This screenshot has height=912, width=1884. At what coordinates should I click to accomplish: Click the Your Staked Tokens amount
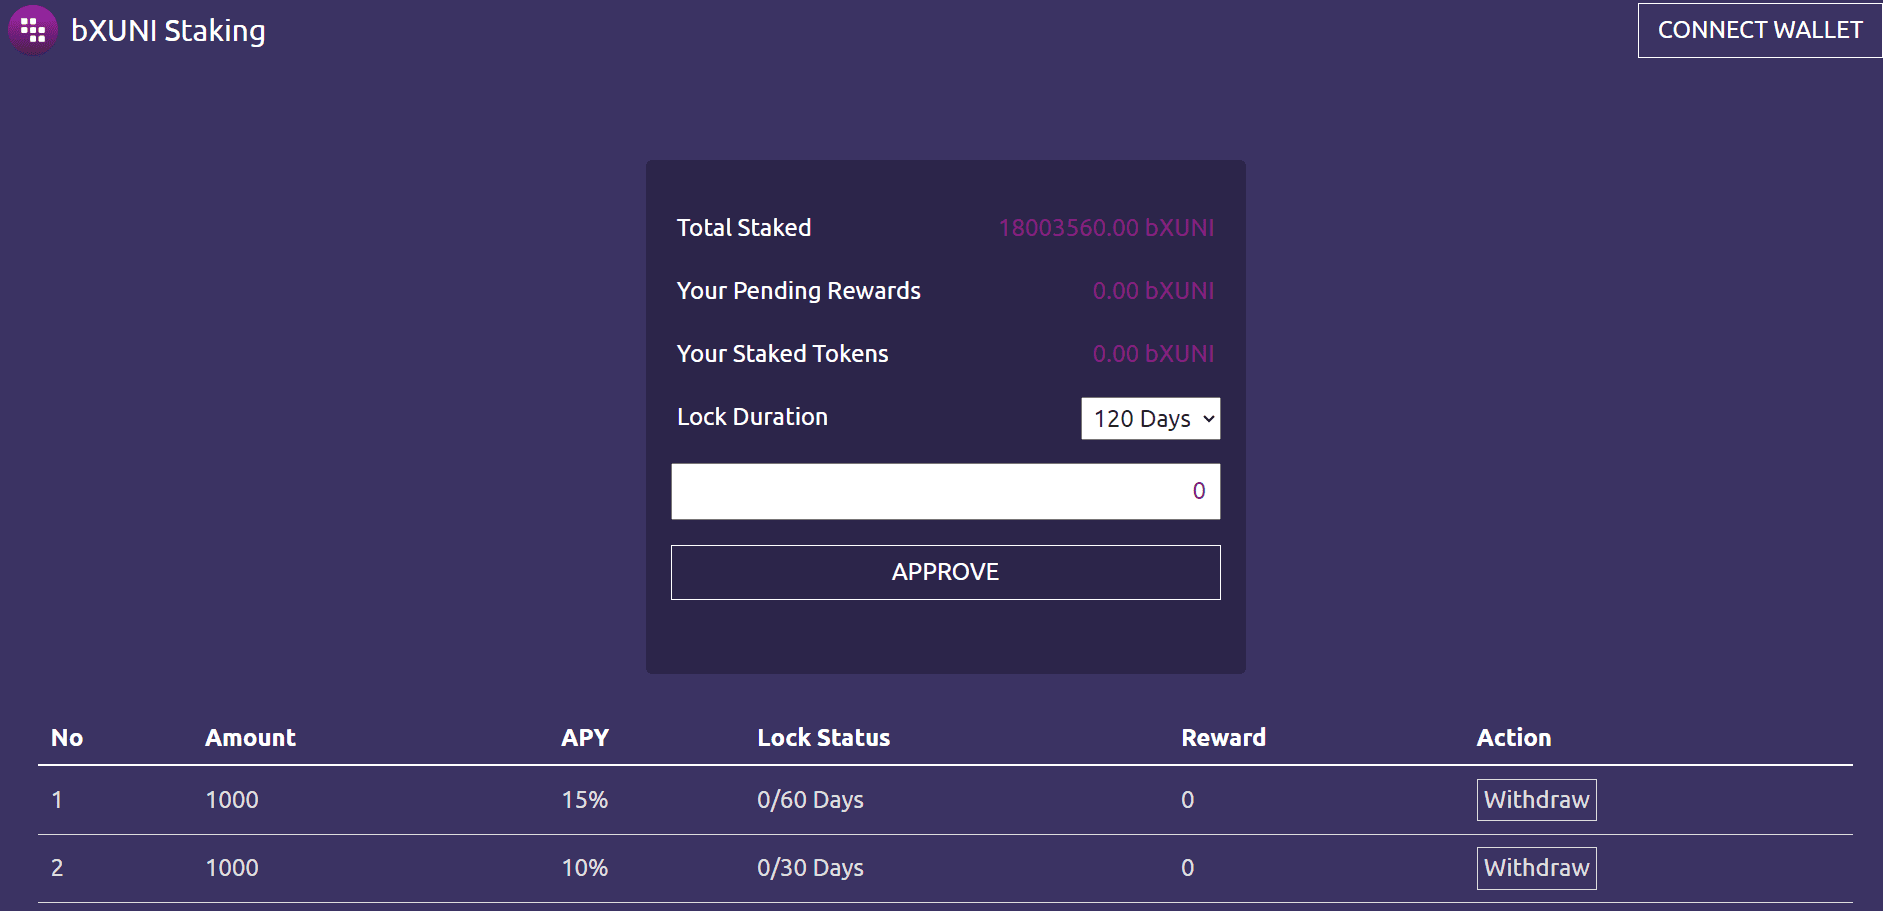1153,354
